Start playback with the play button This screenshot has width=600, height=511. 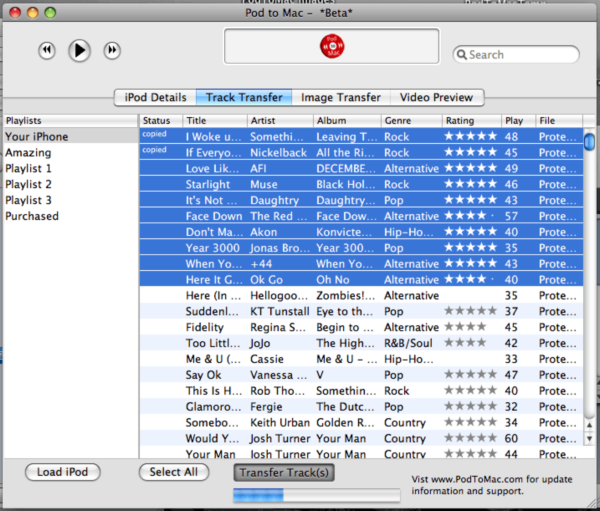(x=79, y=50)
